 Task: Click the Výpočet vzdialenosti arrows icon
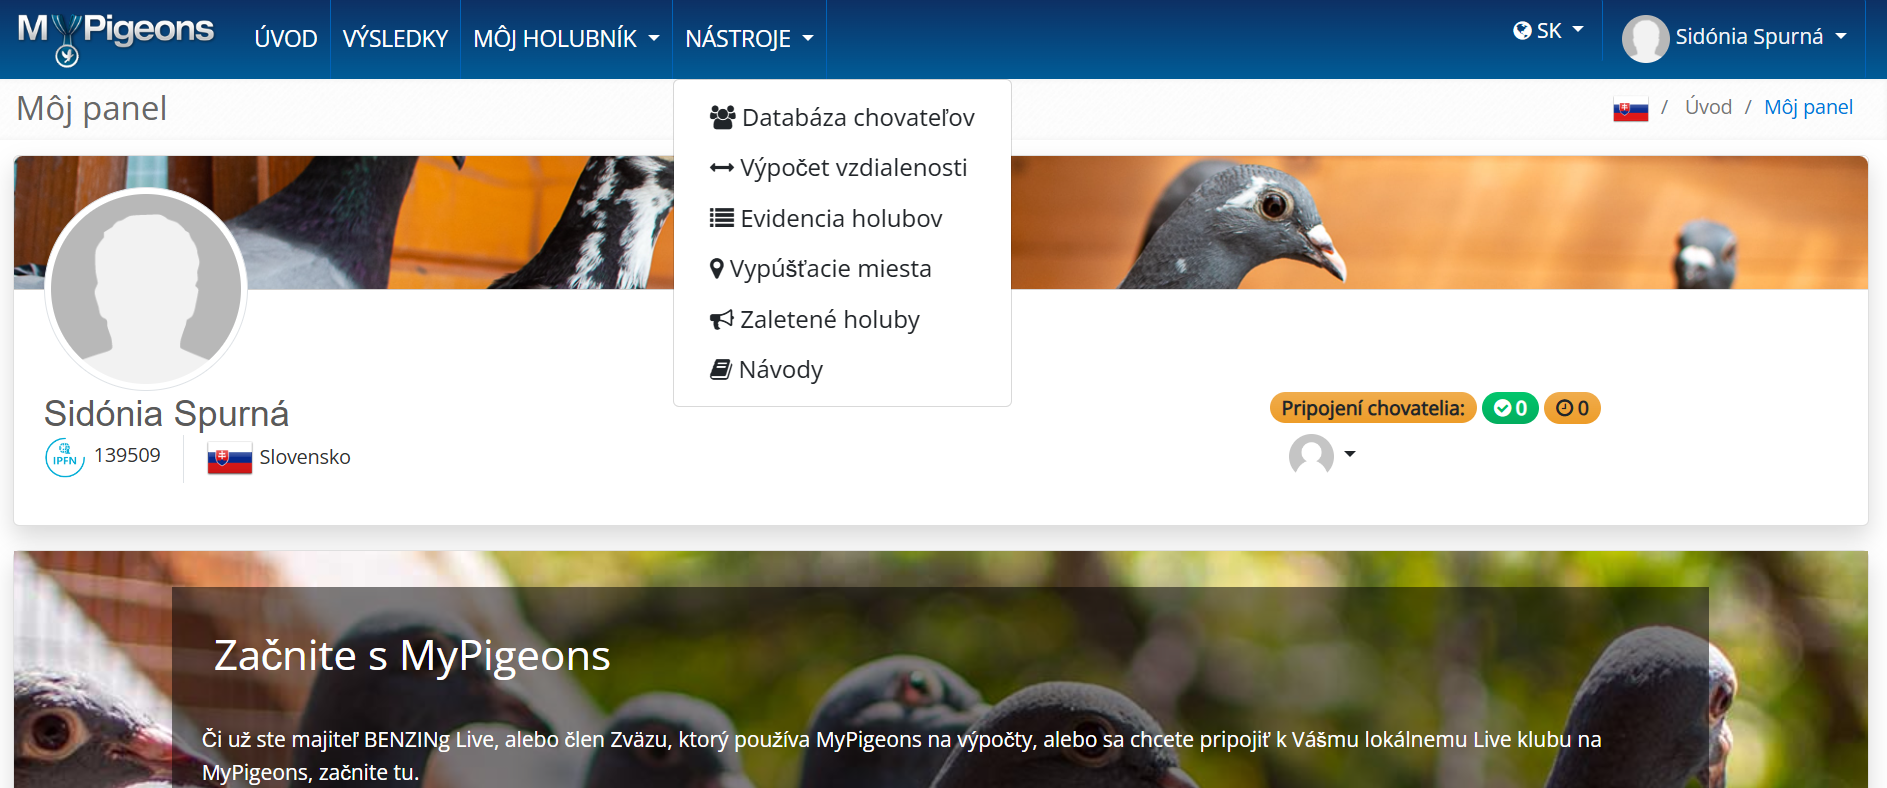pos(721,168)
